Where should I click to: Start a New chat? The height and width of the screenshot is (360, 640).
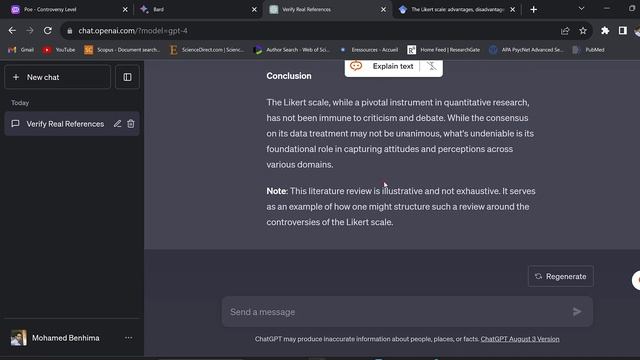58,77
